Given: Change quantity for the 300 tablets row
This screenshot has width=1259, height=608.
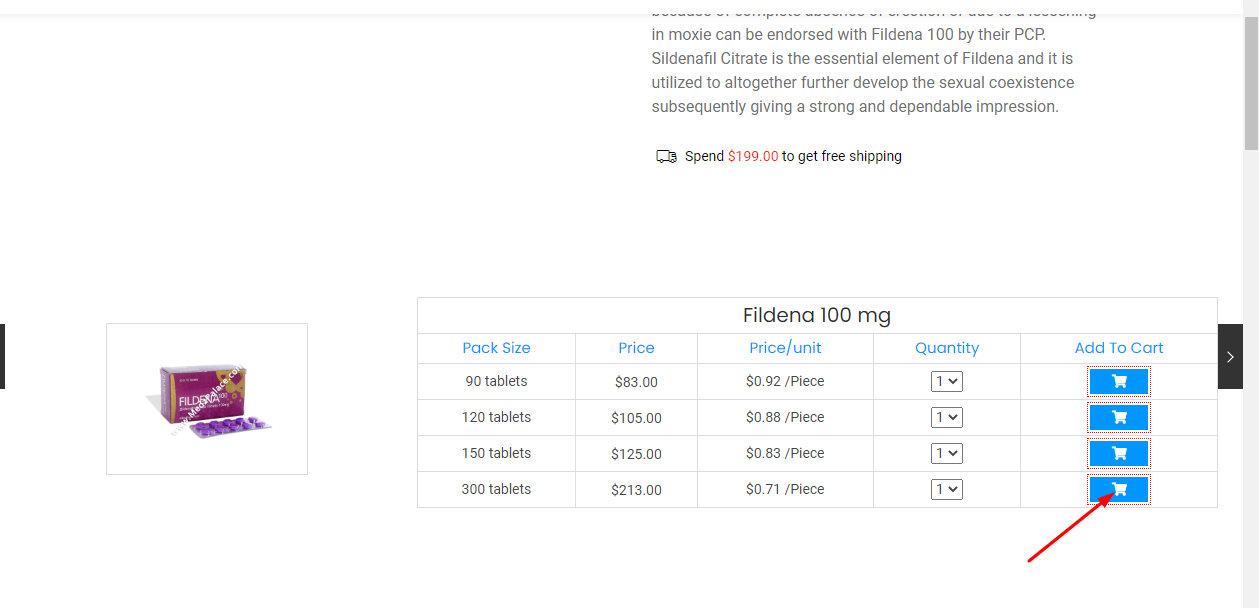Looking at the screenshot, I should point(946,489).
